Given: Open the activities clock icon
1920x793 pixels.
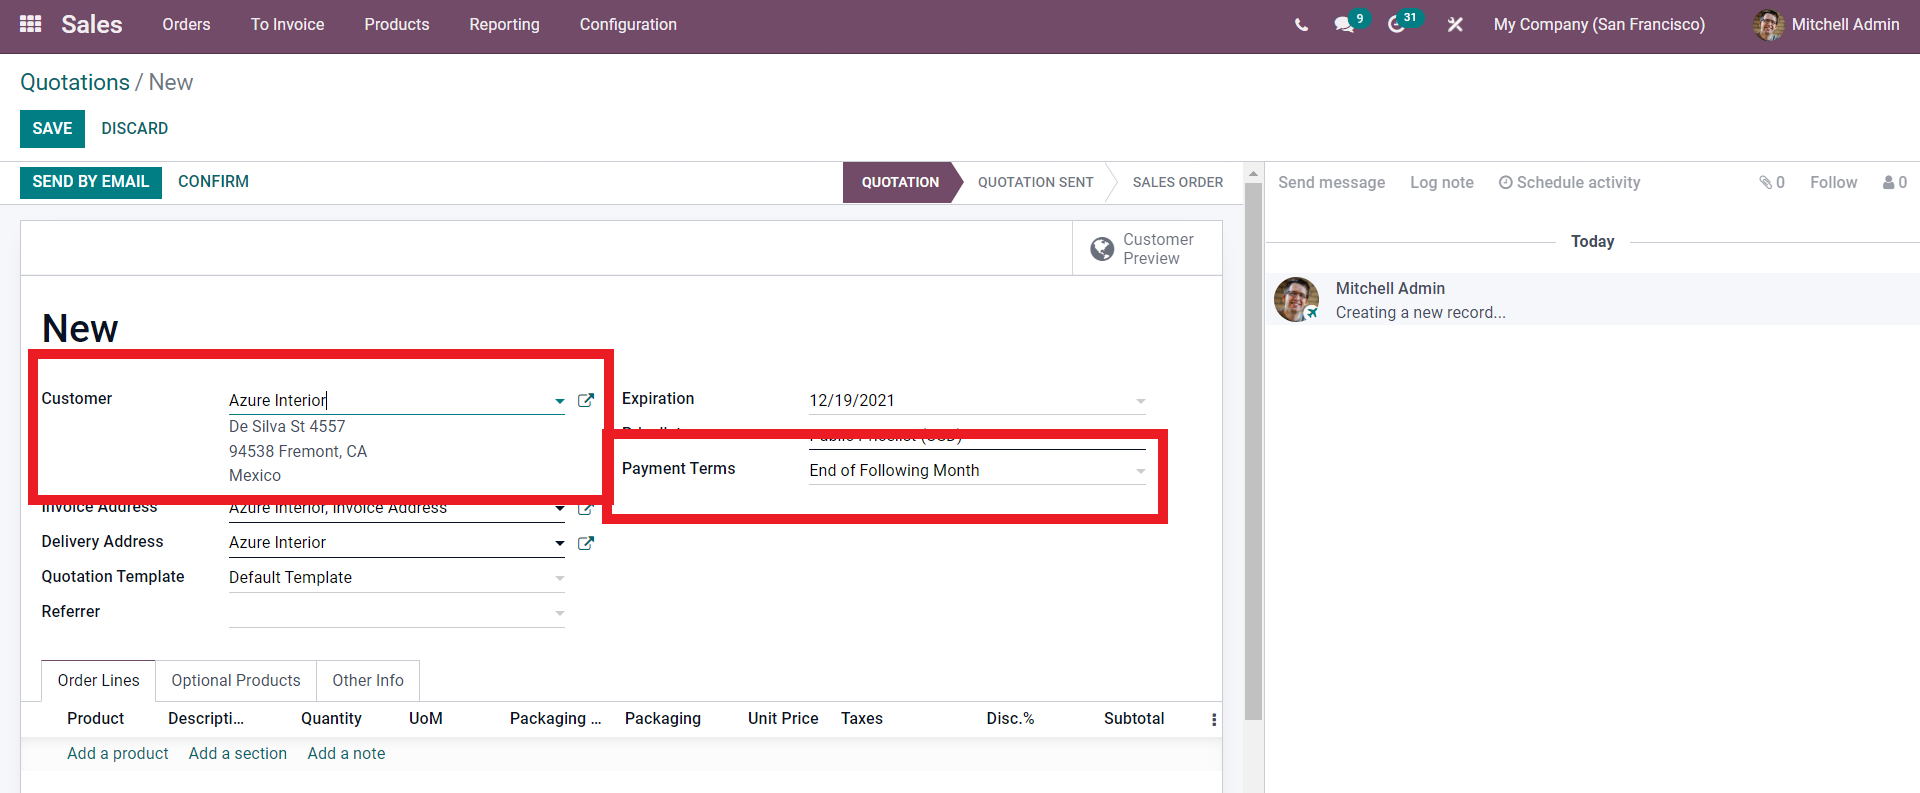Looking at the screenshot, I should point(1397,25).
